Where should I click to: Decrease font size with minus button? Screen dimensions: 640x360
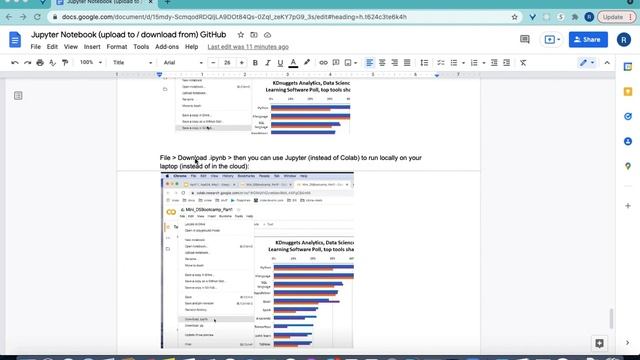tap(213, 63)
